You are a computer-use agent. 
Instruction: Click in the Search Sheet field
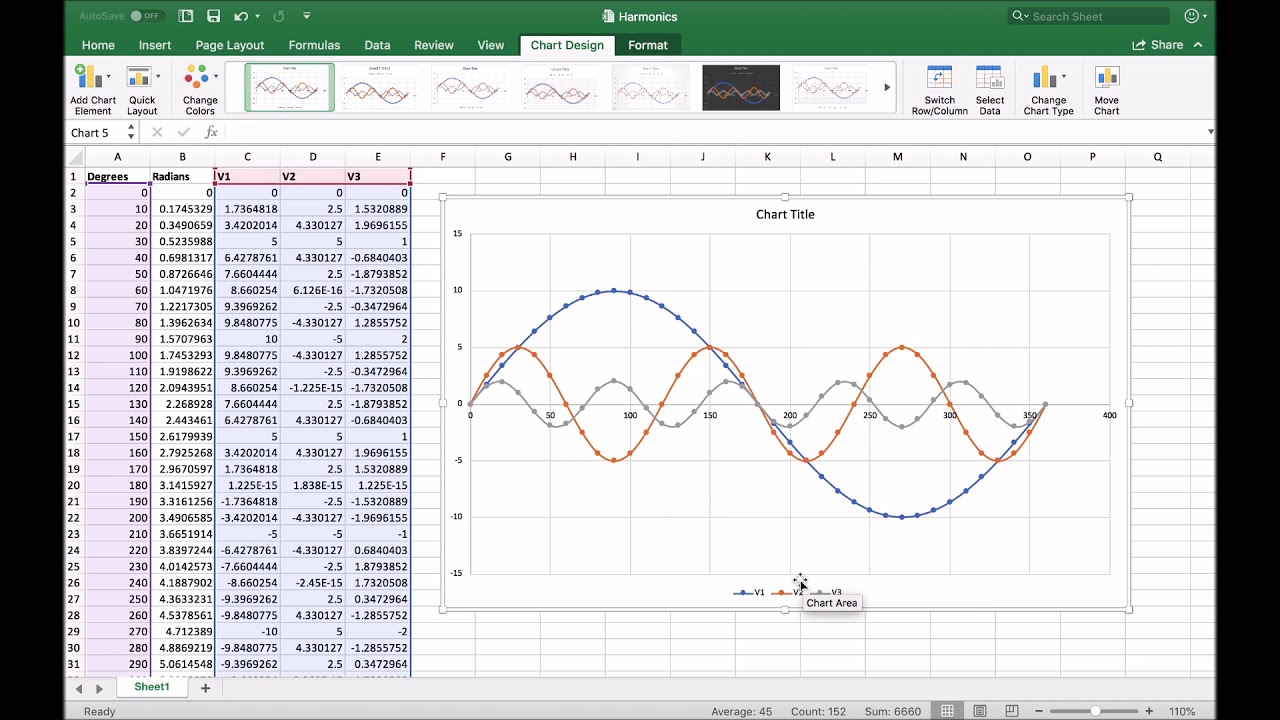click(x=1088, y=16)
